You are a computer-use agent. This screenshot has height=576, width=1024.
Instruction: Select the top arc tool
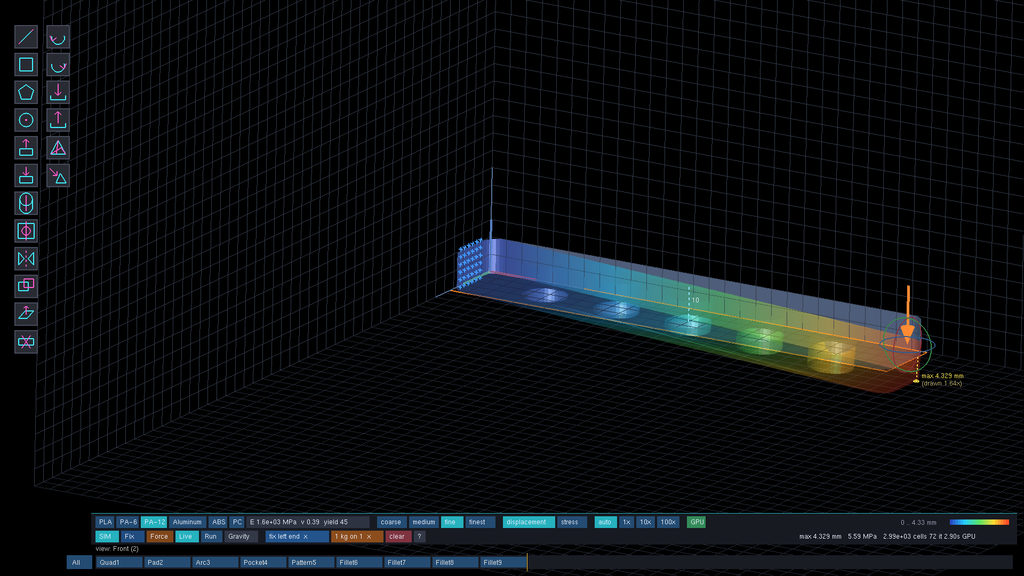58,37
